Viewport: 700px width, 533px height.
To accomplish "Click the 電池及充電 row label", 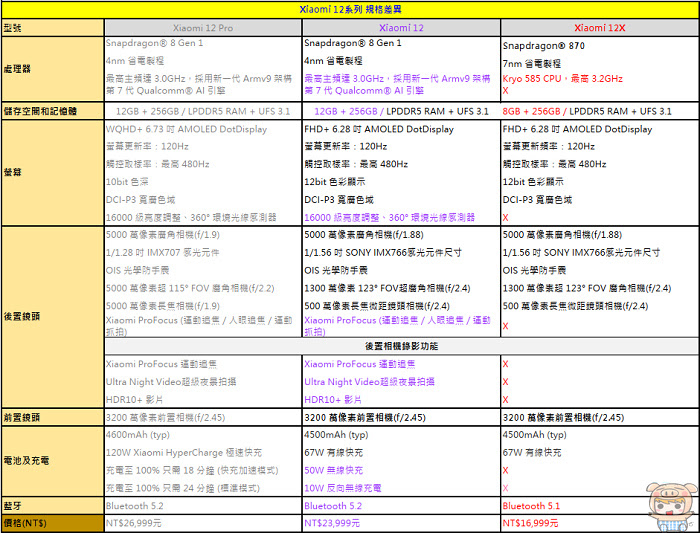I will pos(26,460).
